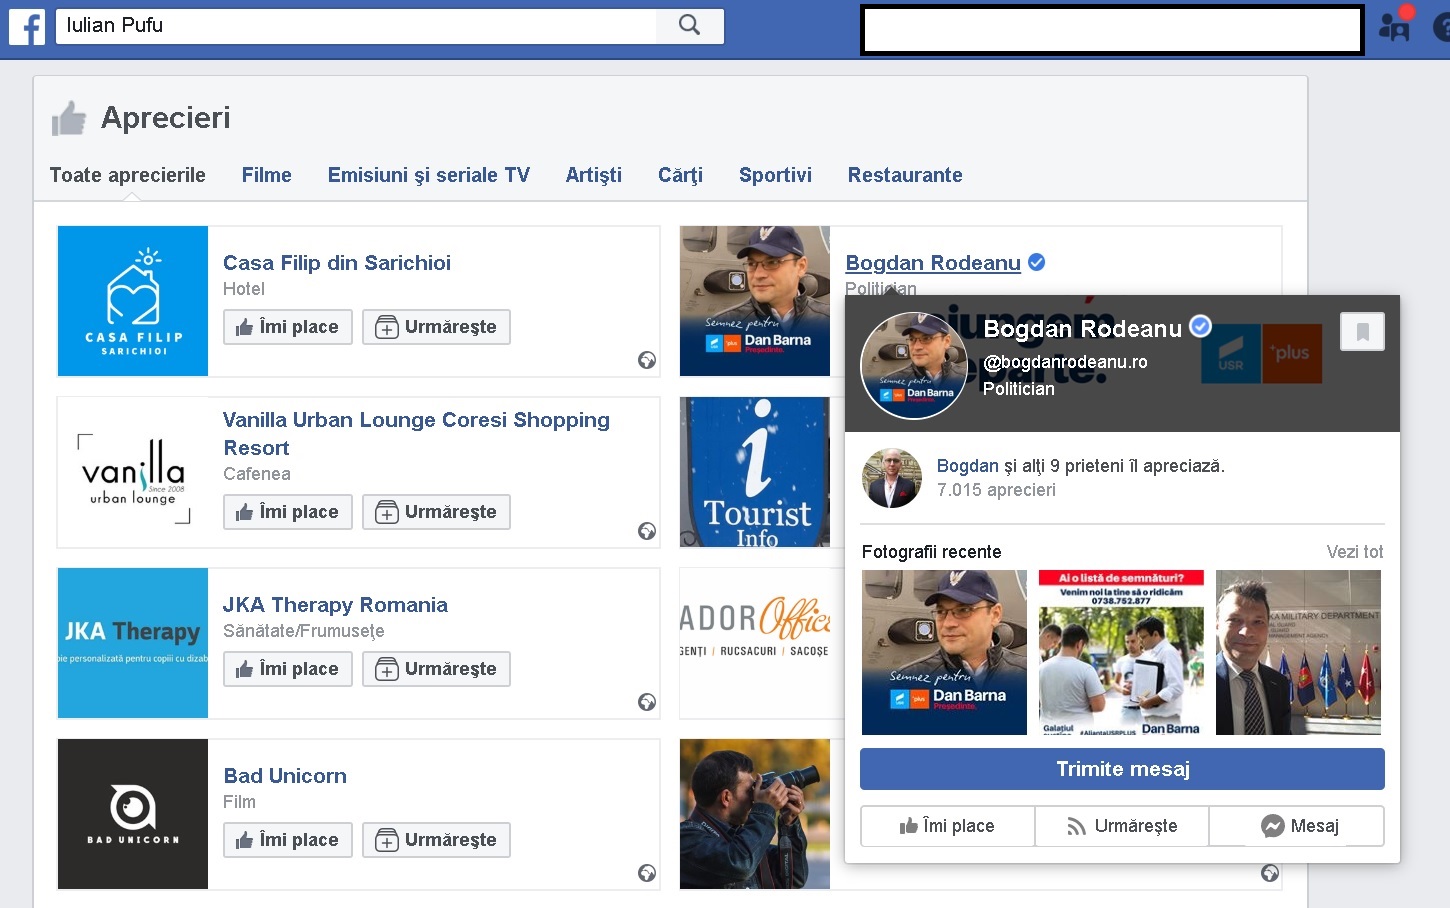Like JKA Therapy Romania with Îmi place

click(x=288, y=669)
